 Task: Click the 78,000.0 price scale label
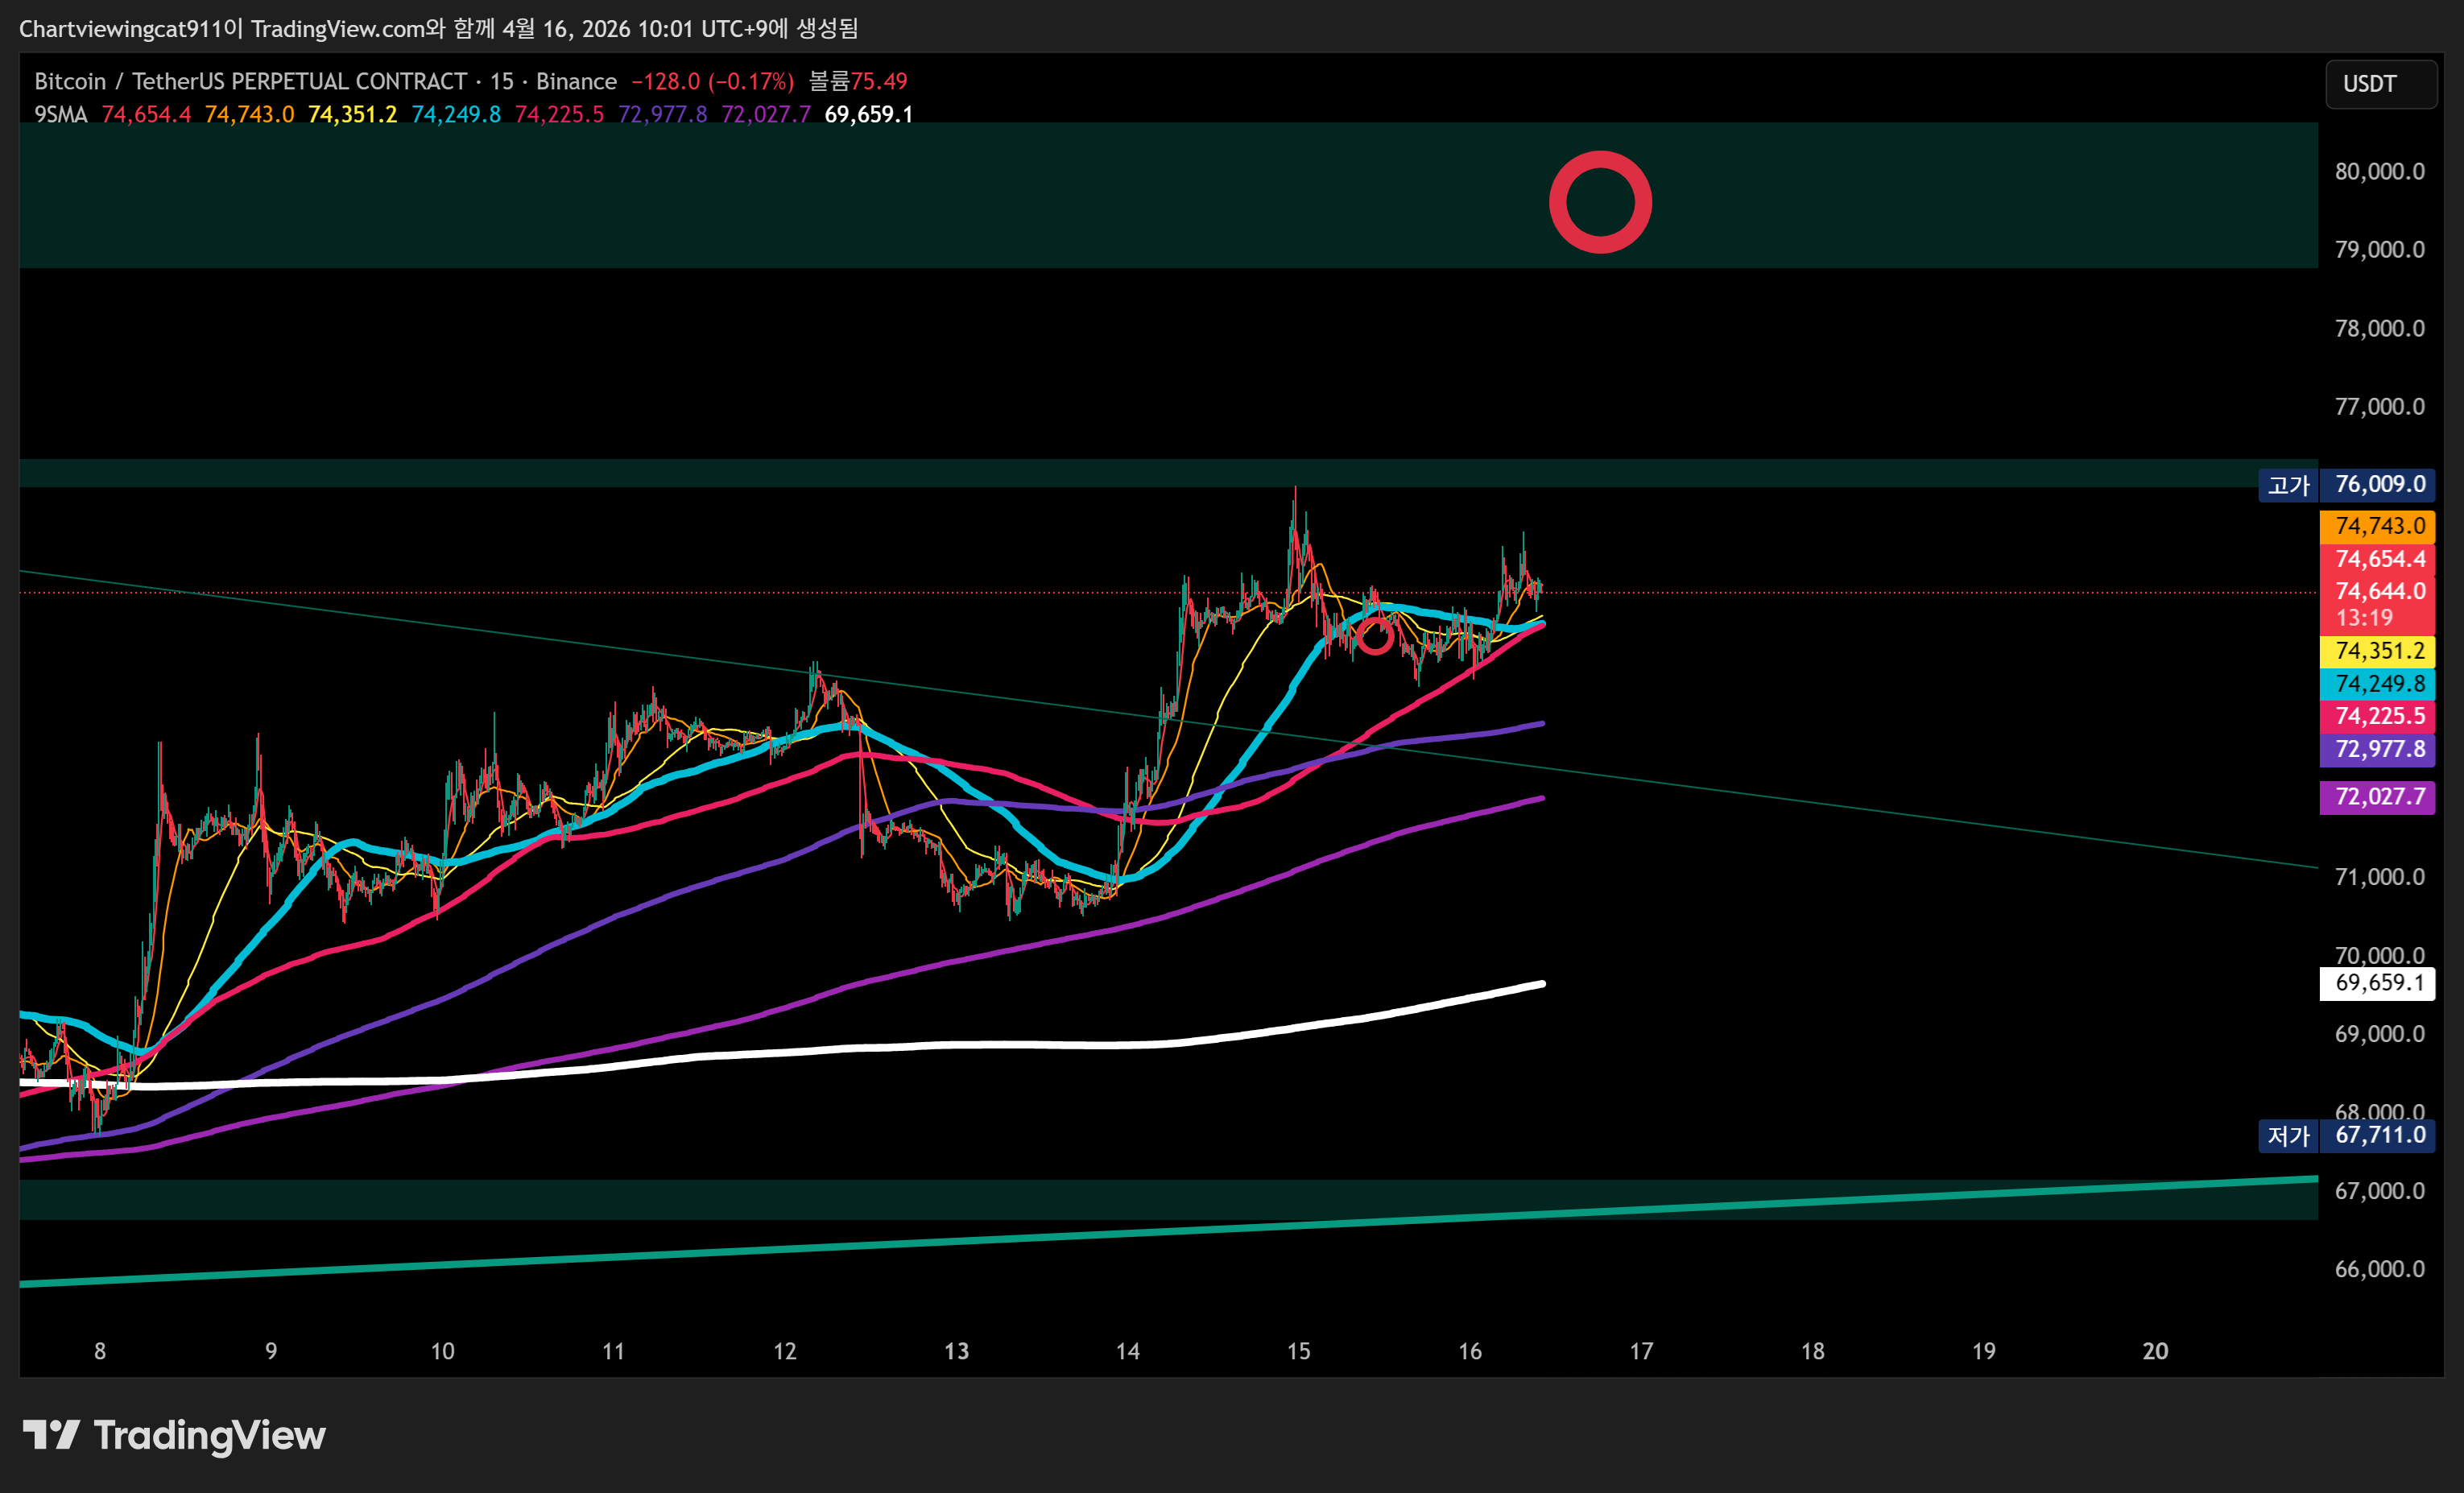point(2379,329)
